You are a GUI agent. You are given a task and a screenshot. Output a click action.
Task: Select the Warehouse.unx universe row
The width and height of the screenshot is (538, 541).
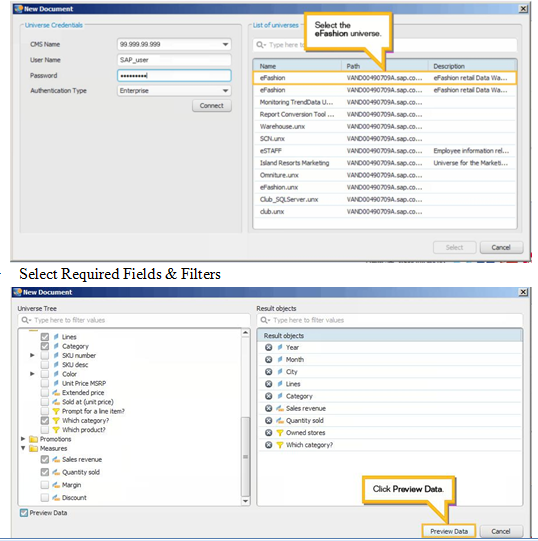coord(384,127)
